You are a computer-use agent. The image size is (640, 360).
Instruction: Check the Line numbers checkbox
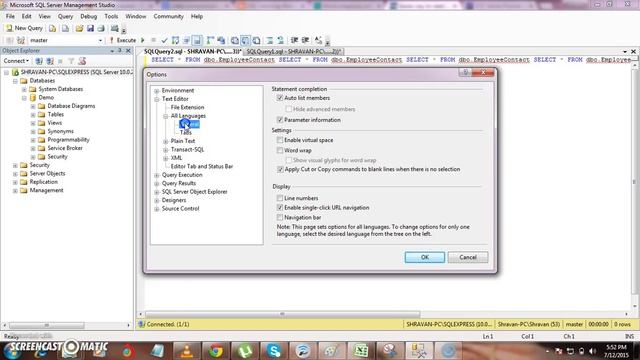[280, 198]
